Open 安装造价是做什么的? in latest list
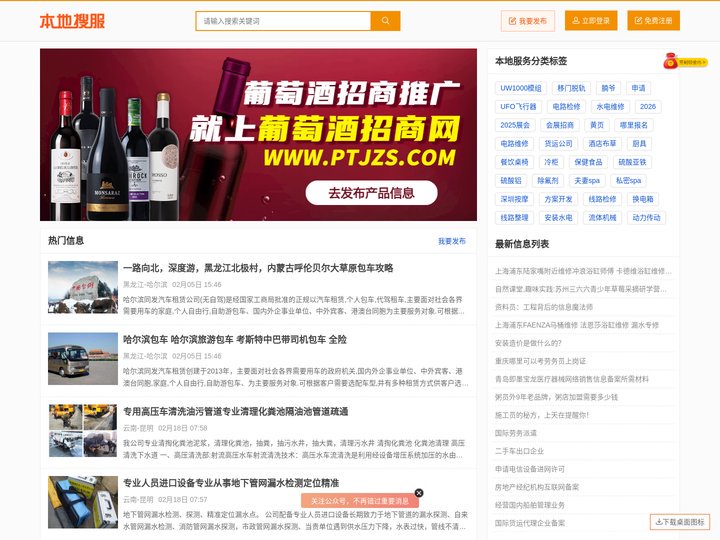The image size is (720, 540). [x=528, y=343]
